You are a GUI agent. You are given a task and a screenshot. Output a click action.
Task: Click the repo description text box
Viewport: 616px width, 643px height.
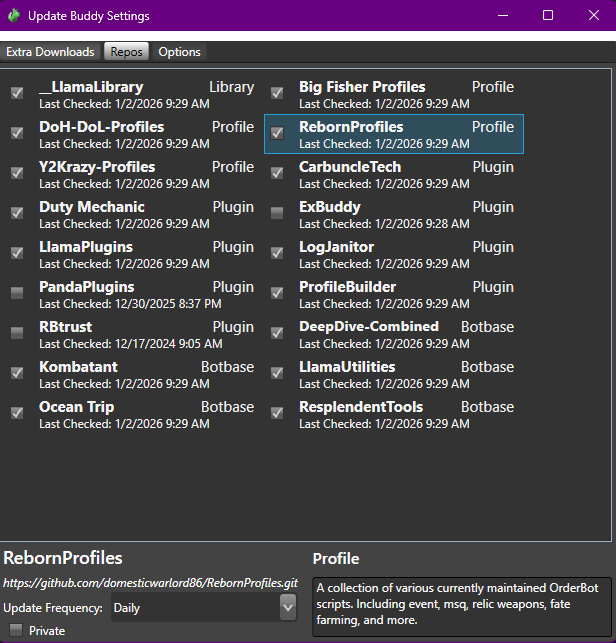[462, 607]
